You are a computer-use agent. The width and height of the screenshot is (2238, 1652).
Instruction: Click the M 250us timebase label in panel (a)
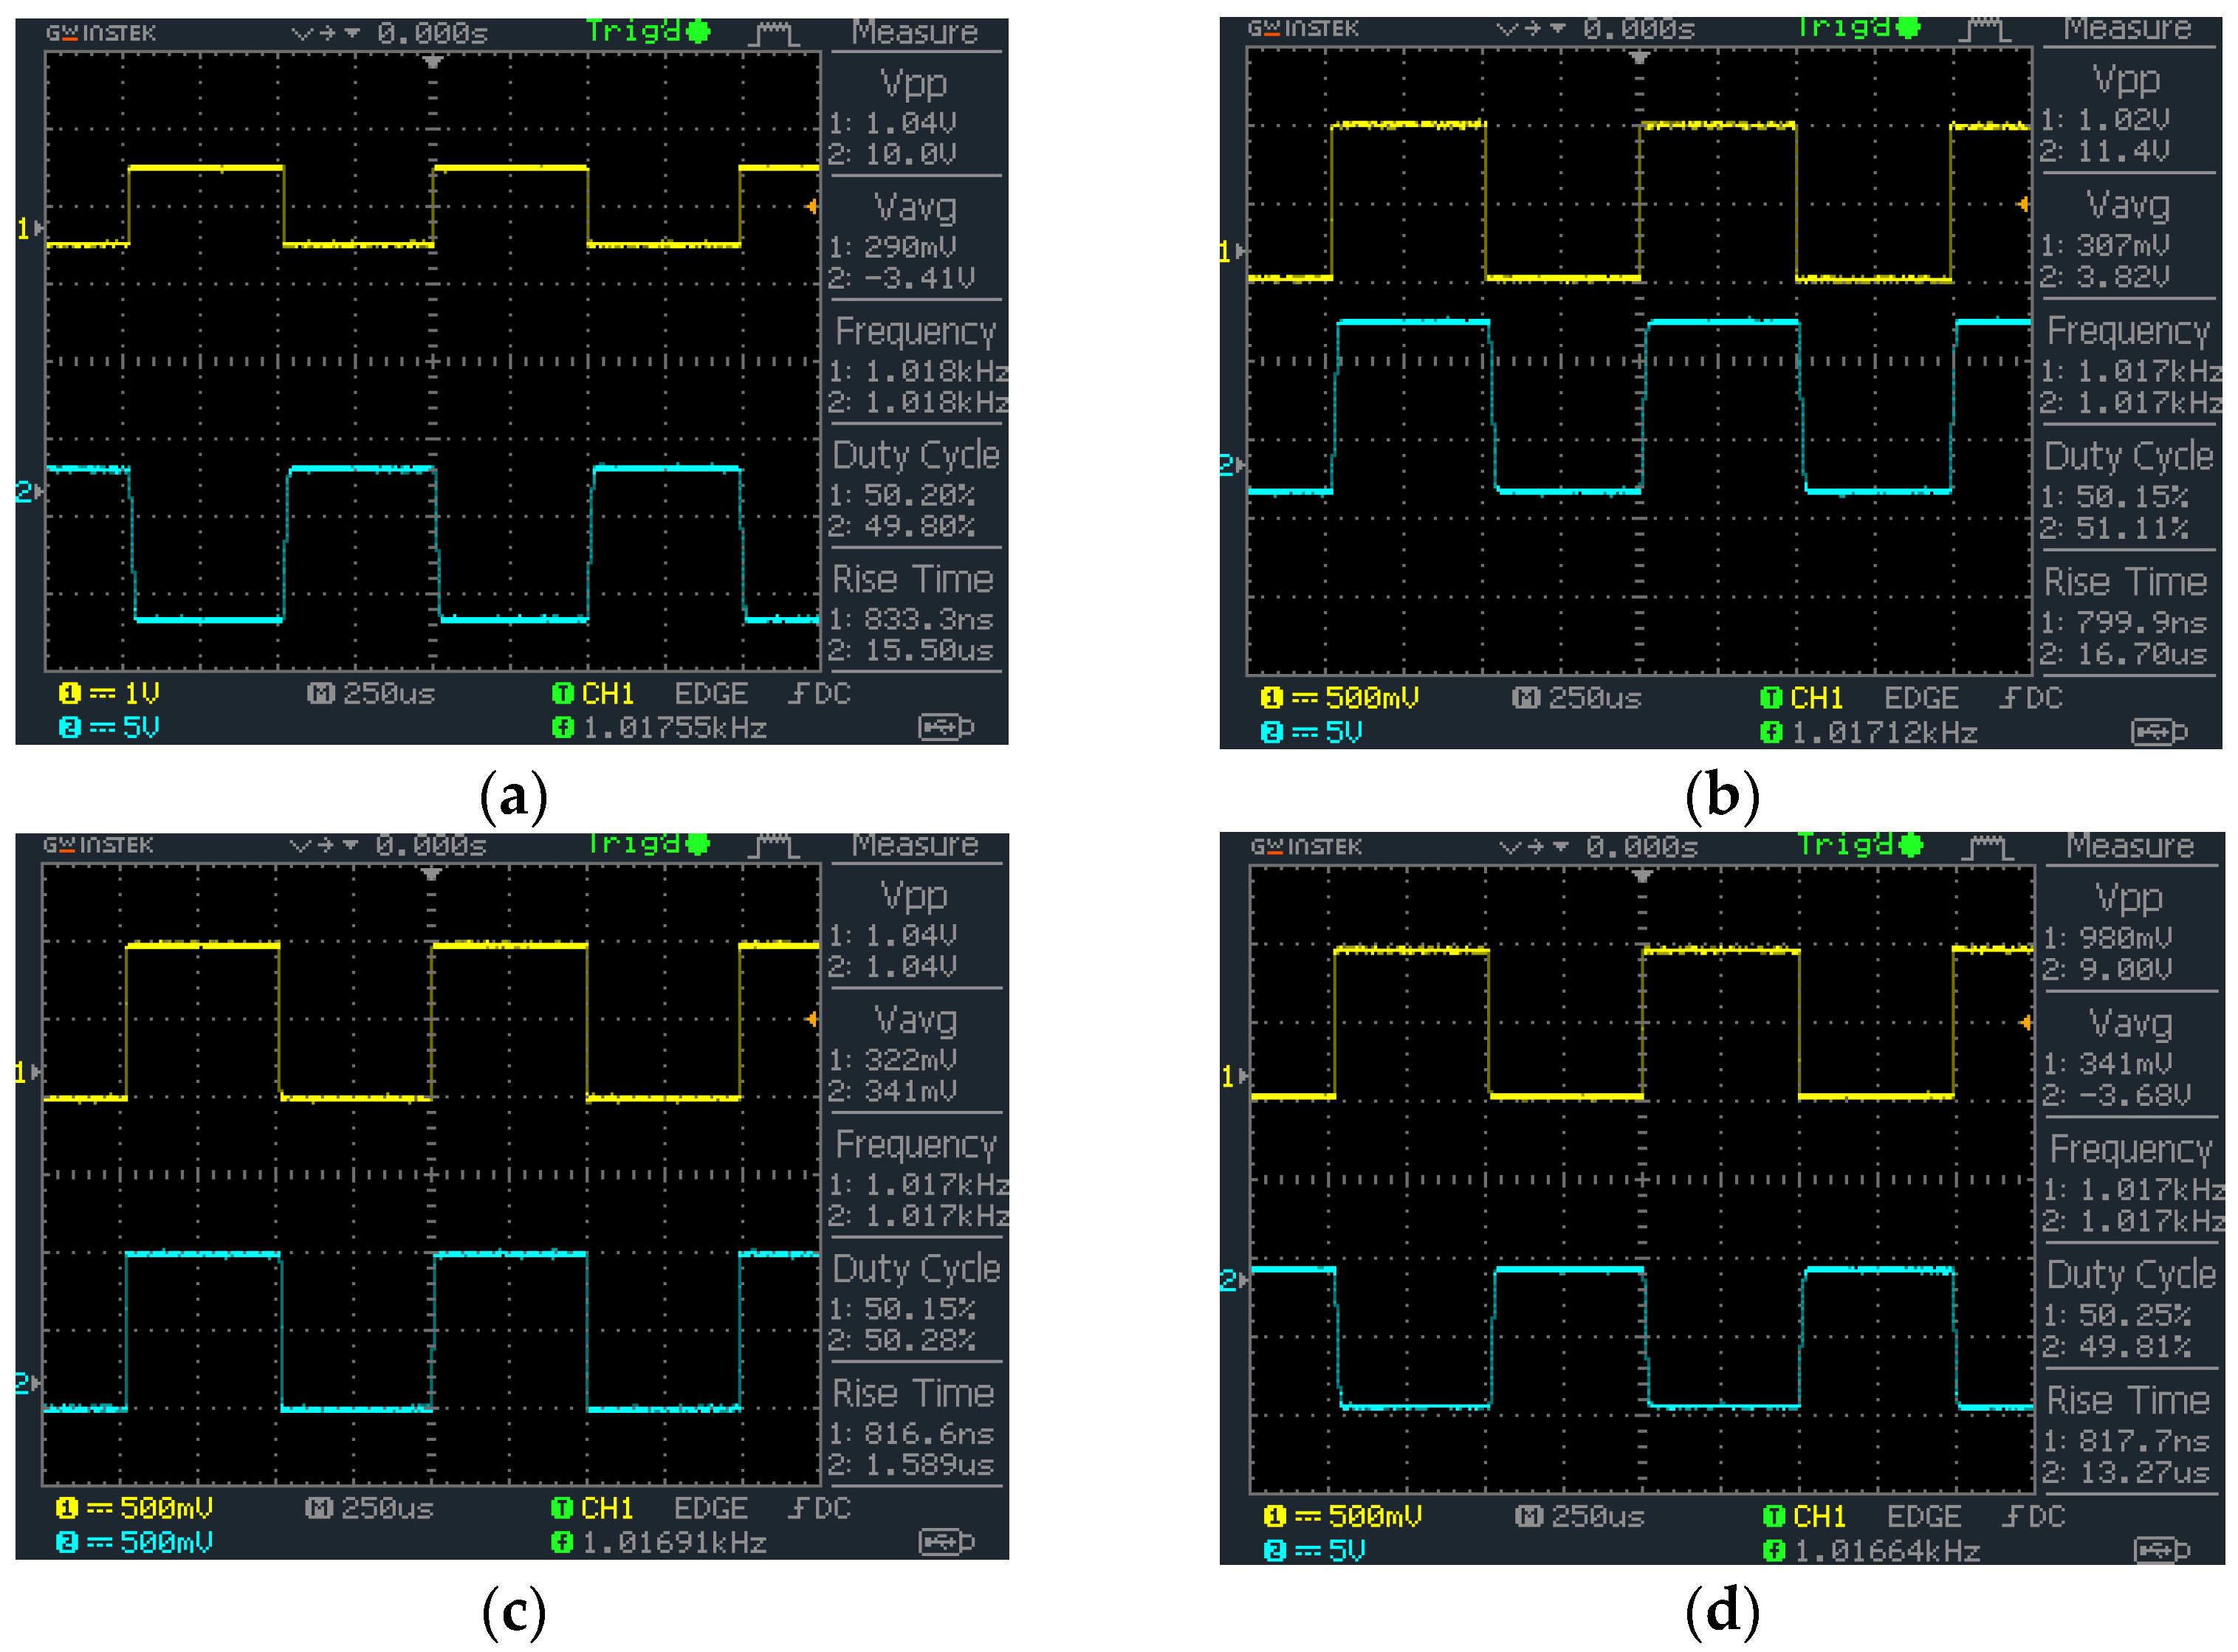pyautogui.click(x=371, y=693)
